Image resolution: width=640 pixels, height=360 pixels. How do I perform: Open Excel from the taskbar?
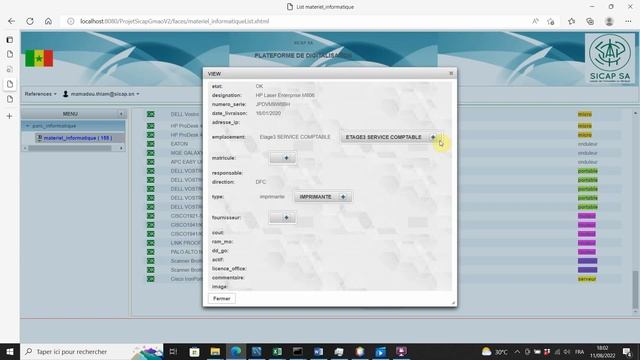tap(277, 351)
